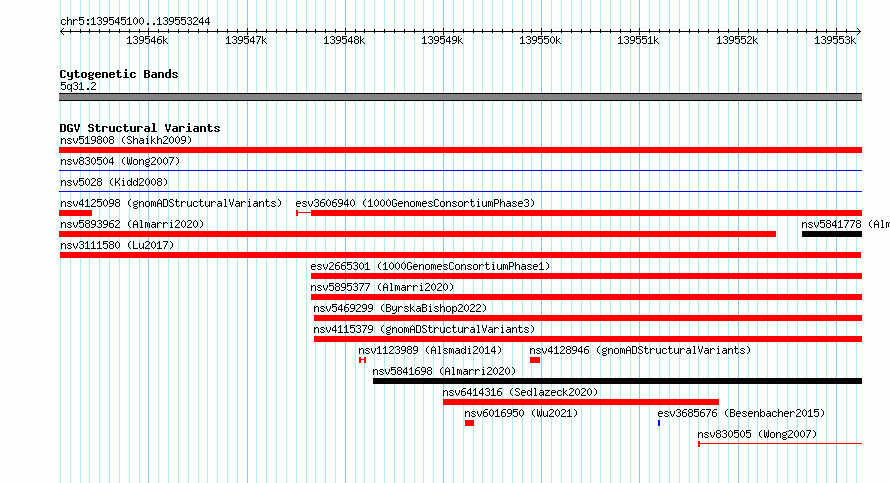The height and width of the screenshot is (483, 890).
Task: Click the small nsv6016950 red block
Action: [x=469, y=423]
